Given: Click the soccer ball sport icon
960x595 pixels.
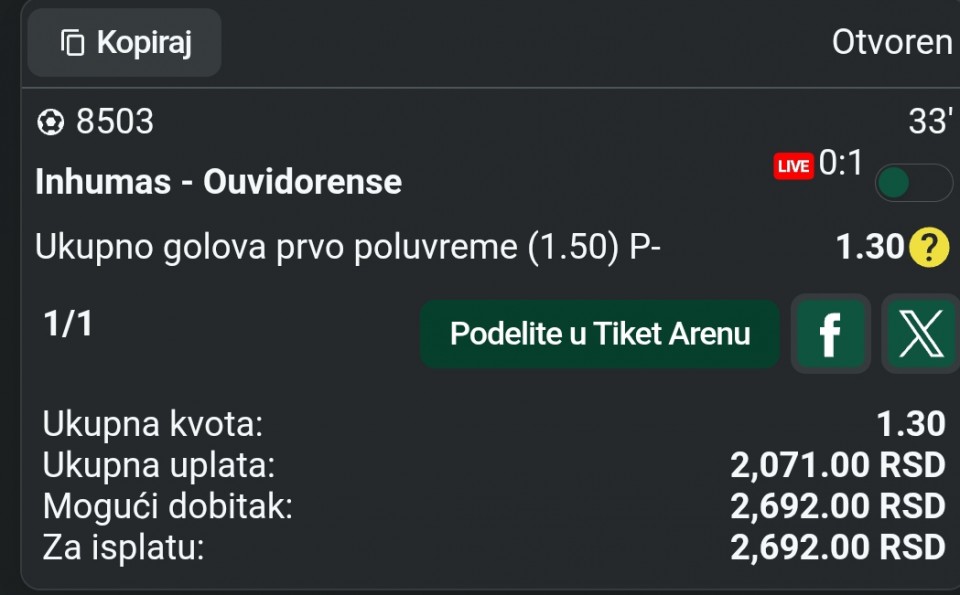Looking at the screenshot, I should (x=49, y=123).
